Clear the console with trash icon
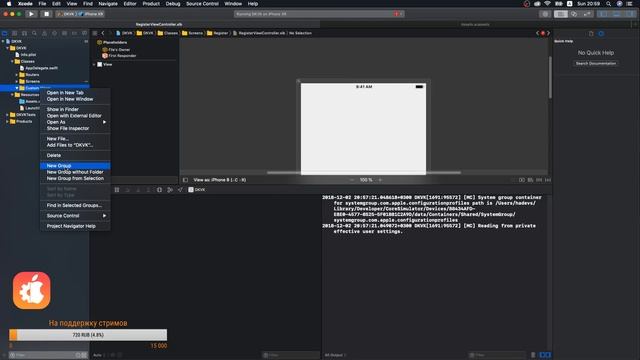The height and width of the screenshot is (360, 640). coord(533,355)
